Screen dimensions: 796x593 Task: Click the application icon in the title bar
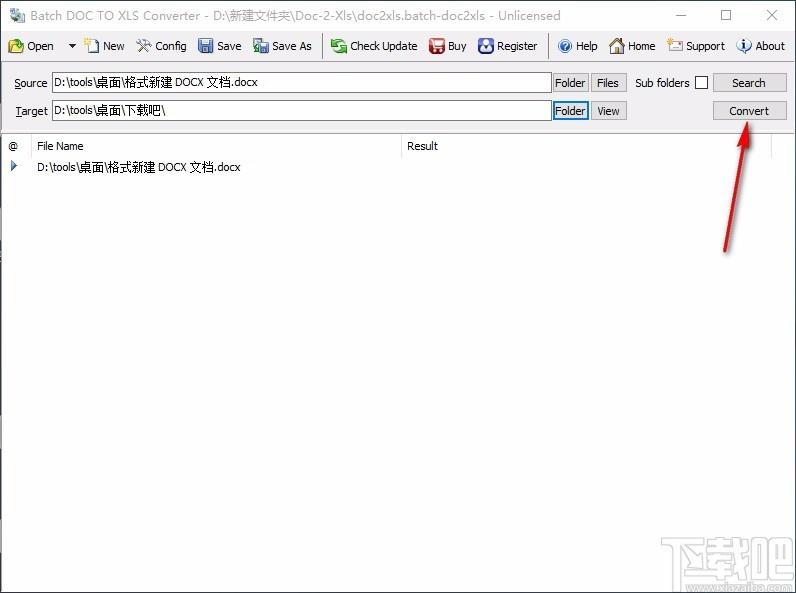coord(17,16)
